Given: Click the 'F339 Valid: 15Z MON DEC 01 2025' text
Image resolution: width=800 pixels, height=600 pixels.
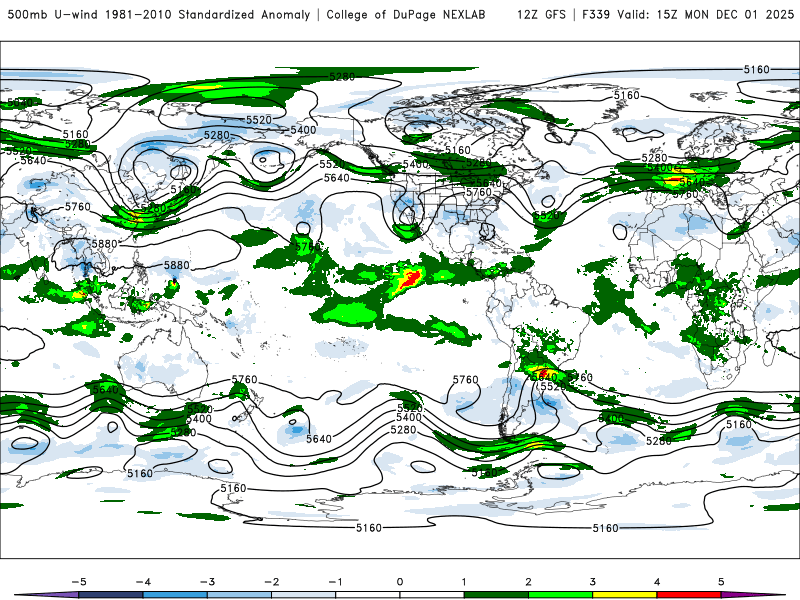Looking at the screenshot, I should pyautogui.click(x=688, y=15).
